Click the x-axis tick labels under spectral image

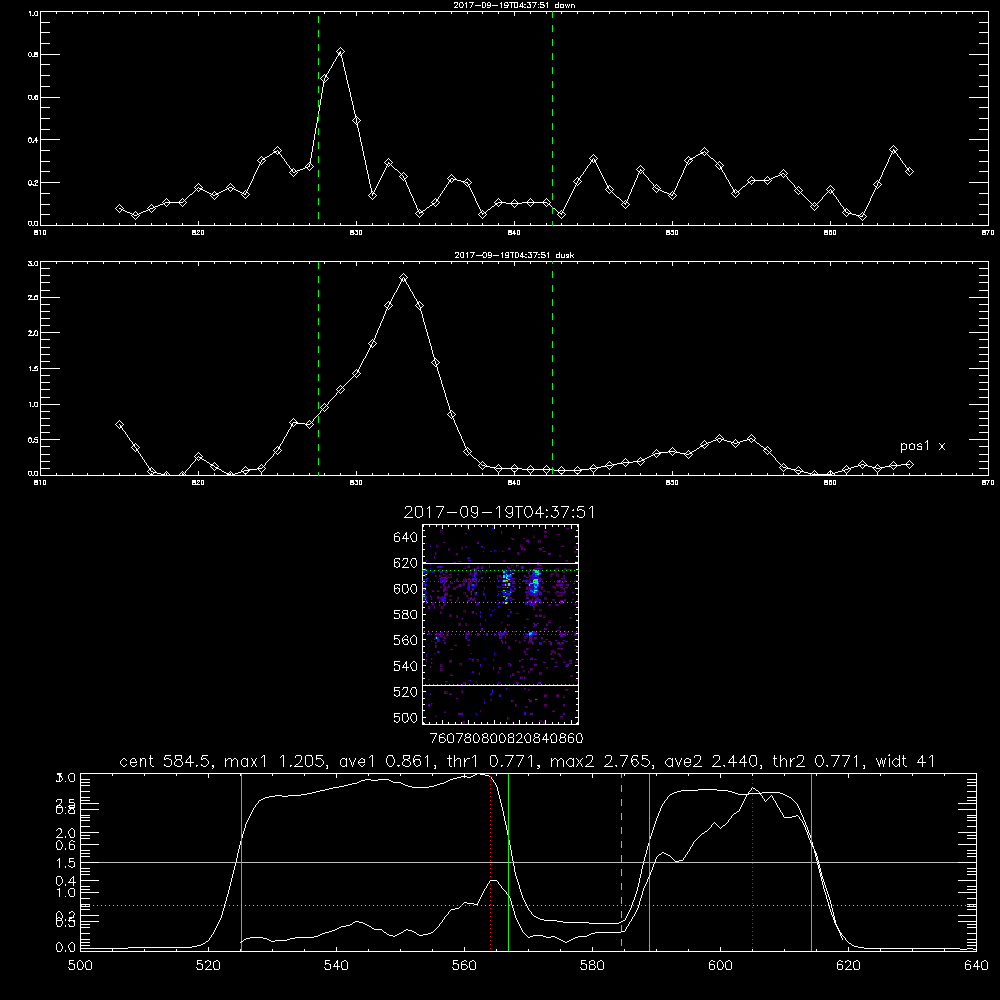(x=507, y=738)
